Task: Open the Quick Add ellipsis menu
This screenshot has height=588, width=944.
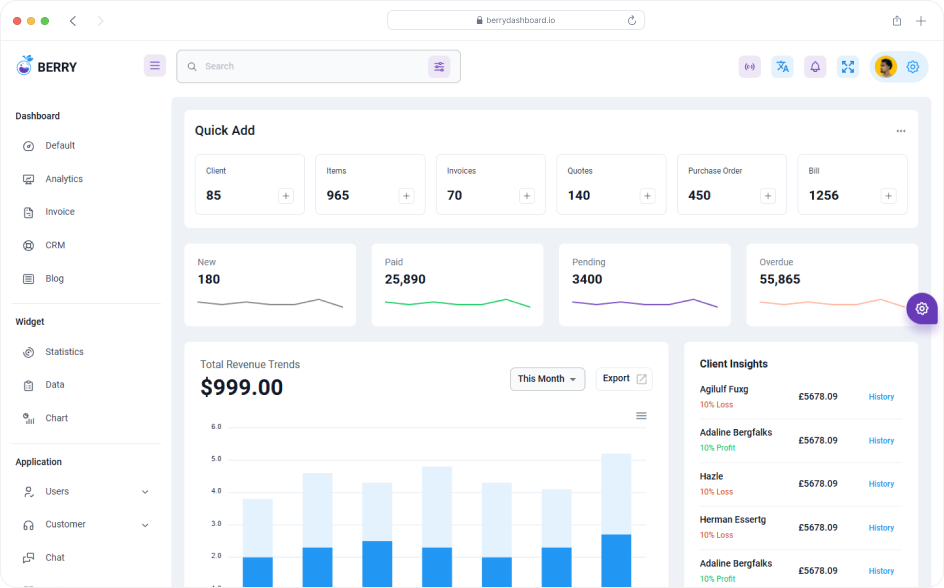Action: (900, 130)
